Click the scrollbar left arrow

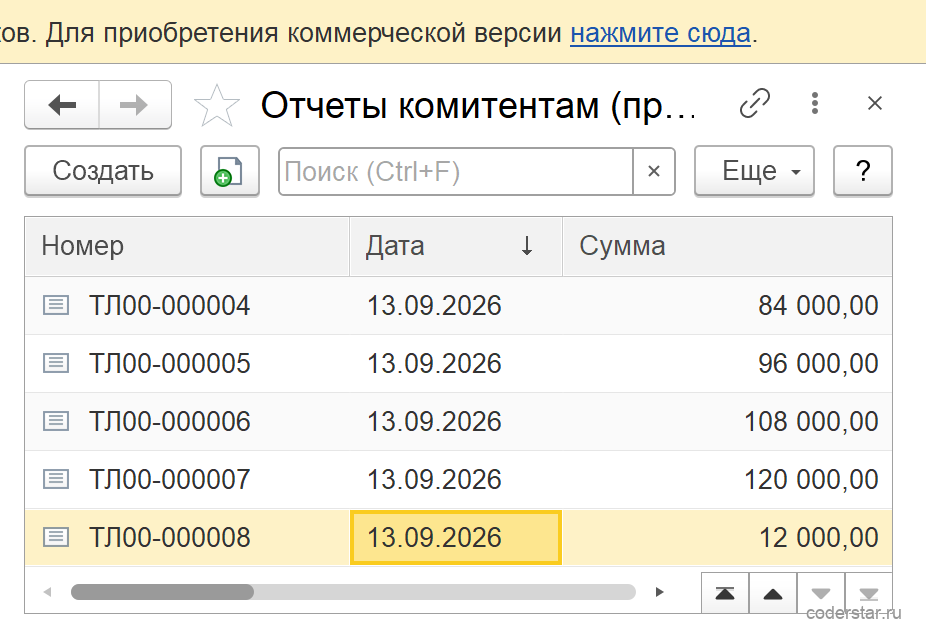48,592
